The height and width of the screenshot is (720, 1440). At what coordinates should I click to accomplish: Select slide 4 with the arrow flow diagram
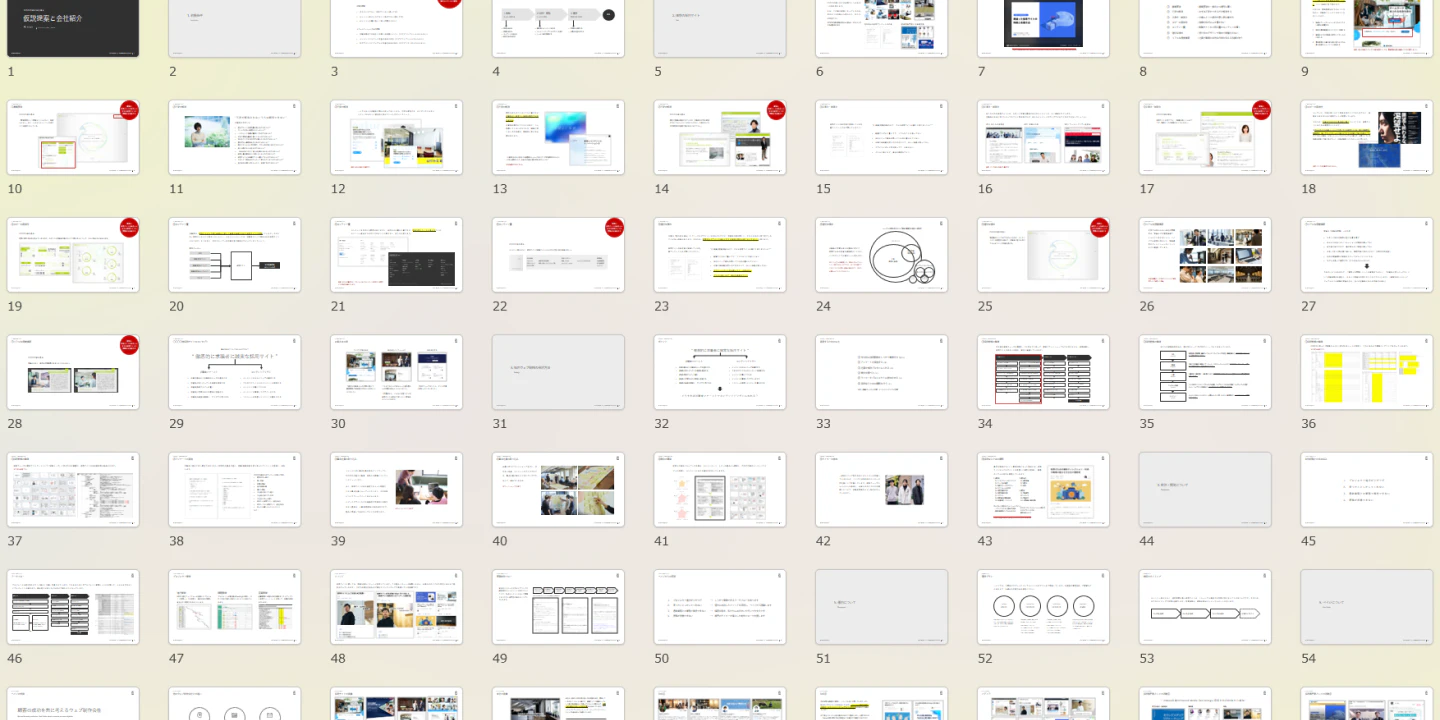click(558, 28)
